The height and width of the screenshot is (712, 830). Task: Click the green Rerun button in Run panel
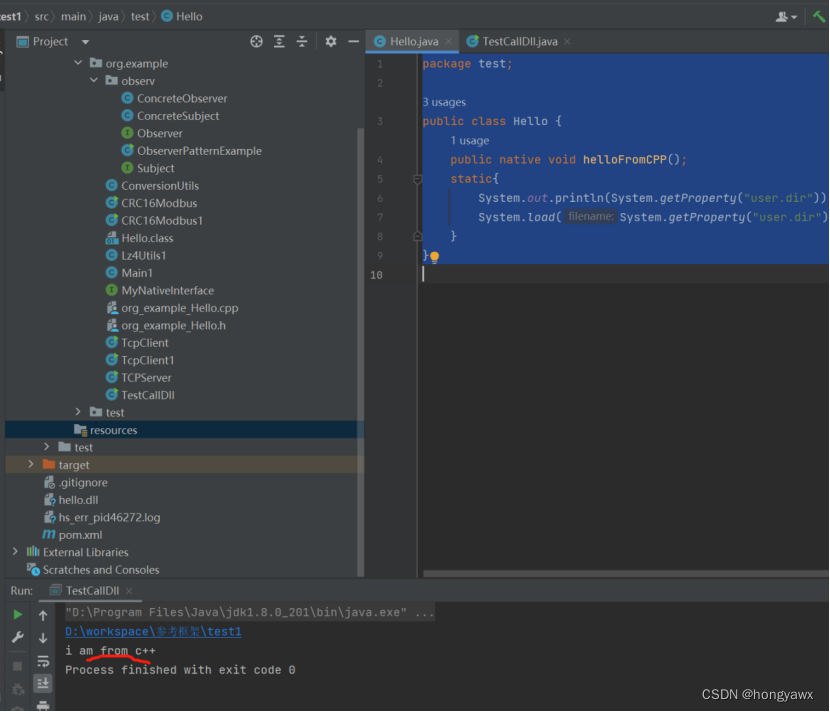17,614
